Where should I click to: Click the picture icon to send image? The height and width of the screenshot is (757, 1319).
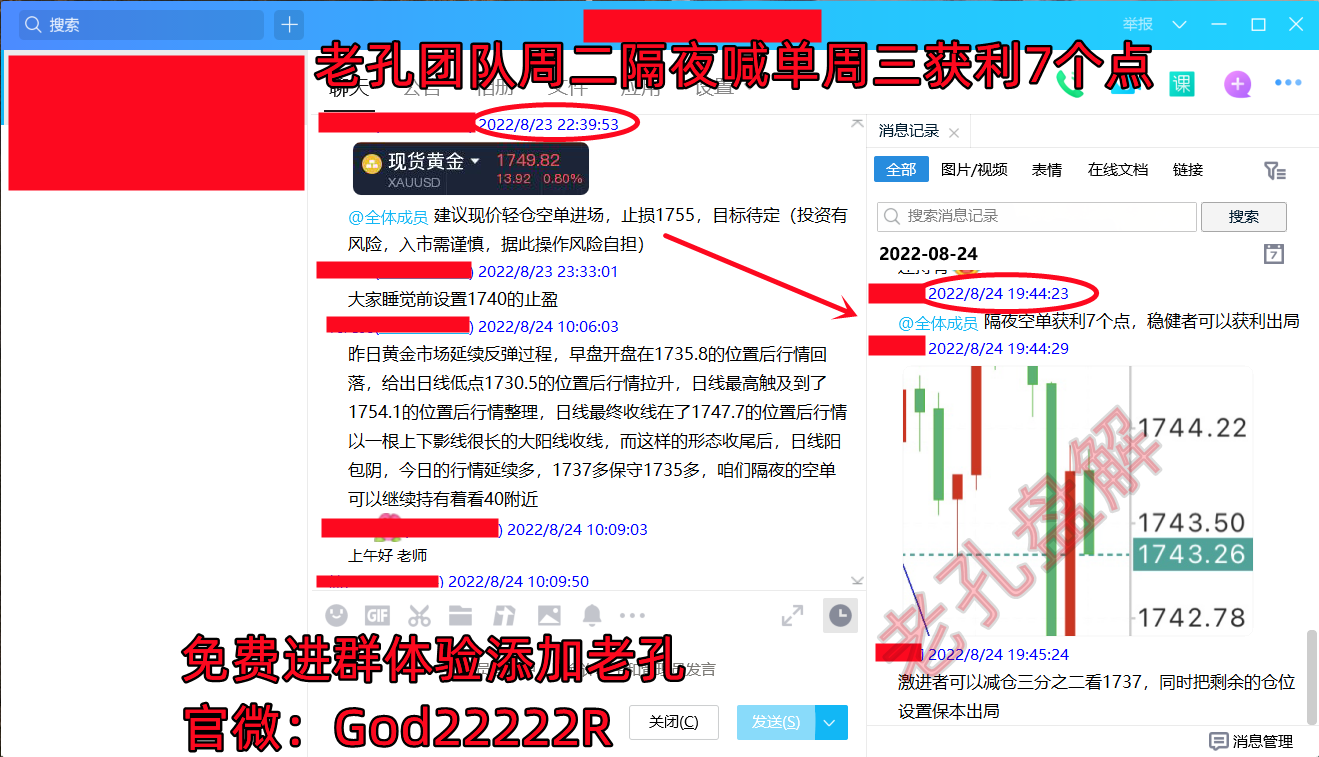[x=549, y=615]
